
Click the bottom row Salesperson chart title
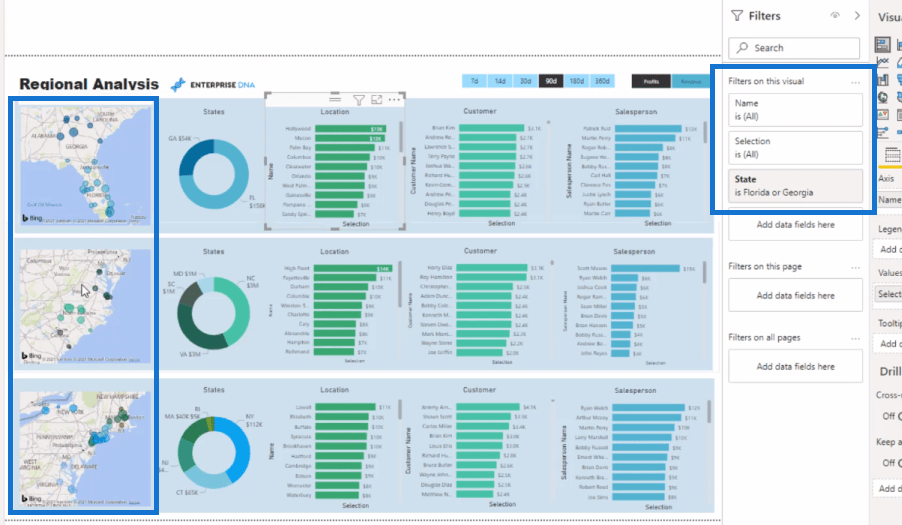coord(635,390)
